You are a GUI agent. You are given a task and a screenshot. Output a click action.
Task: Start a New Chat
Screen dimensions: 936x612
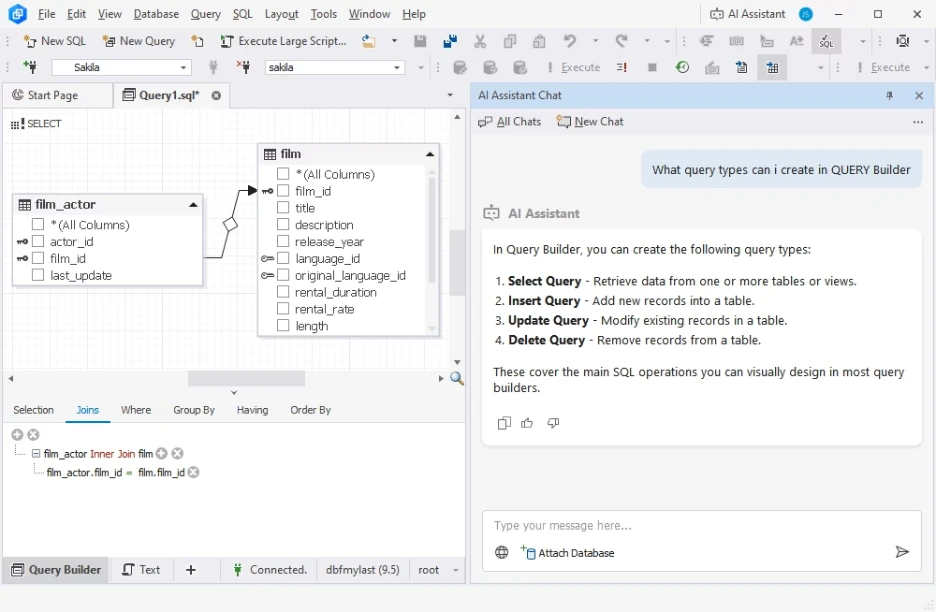coord(590,122)
